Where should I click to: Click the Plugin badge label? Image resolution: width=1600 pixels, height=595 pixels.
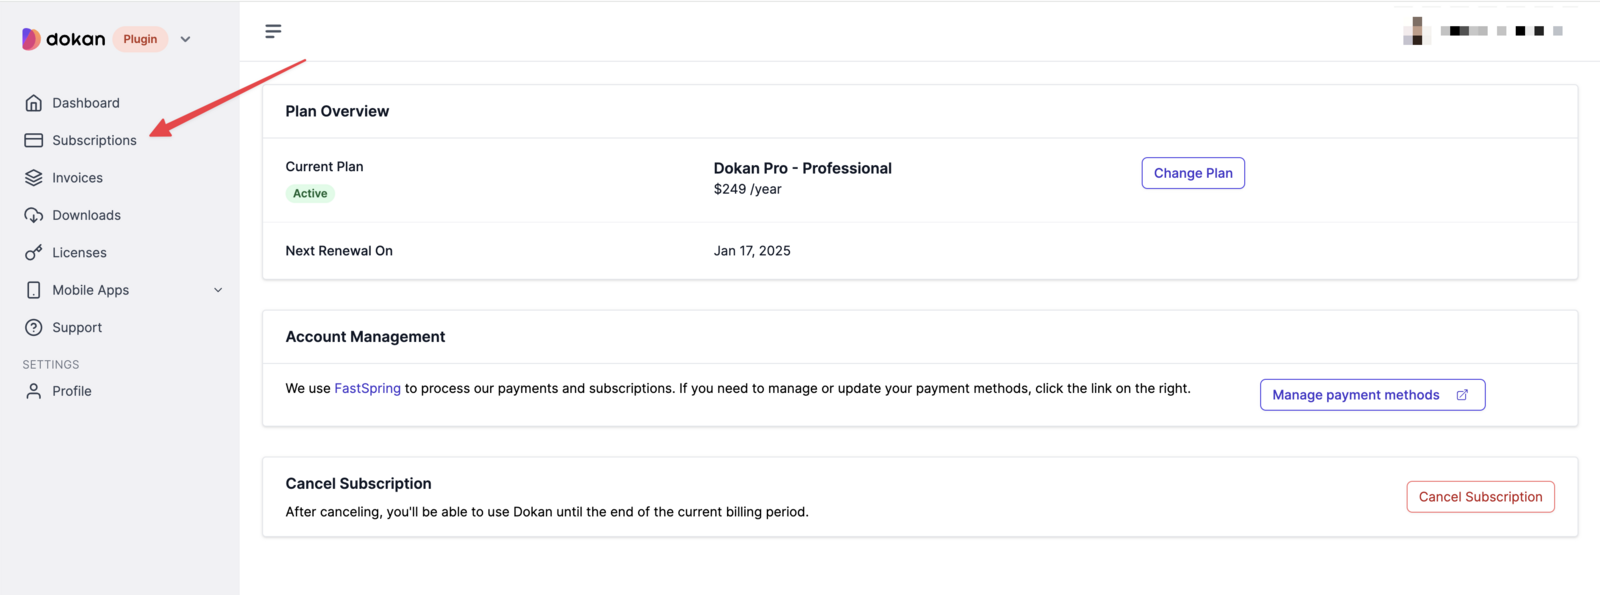tap(140, 39)
